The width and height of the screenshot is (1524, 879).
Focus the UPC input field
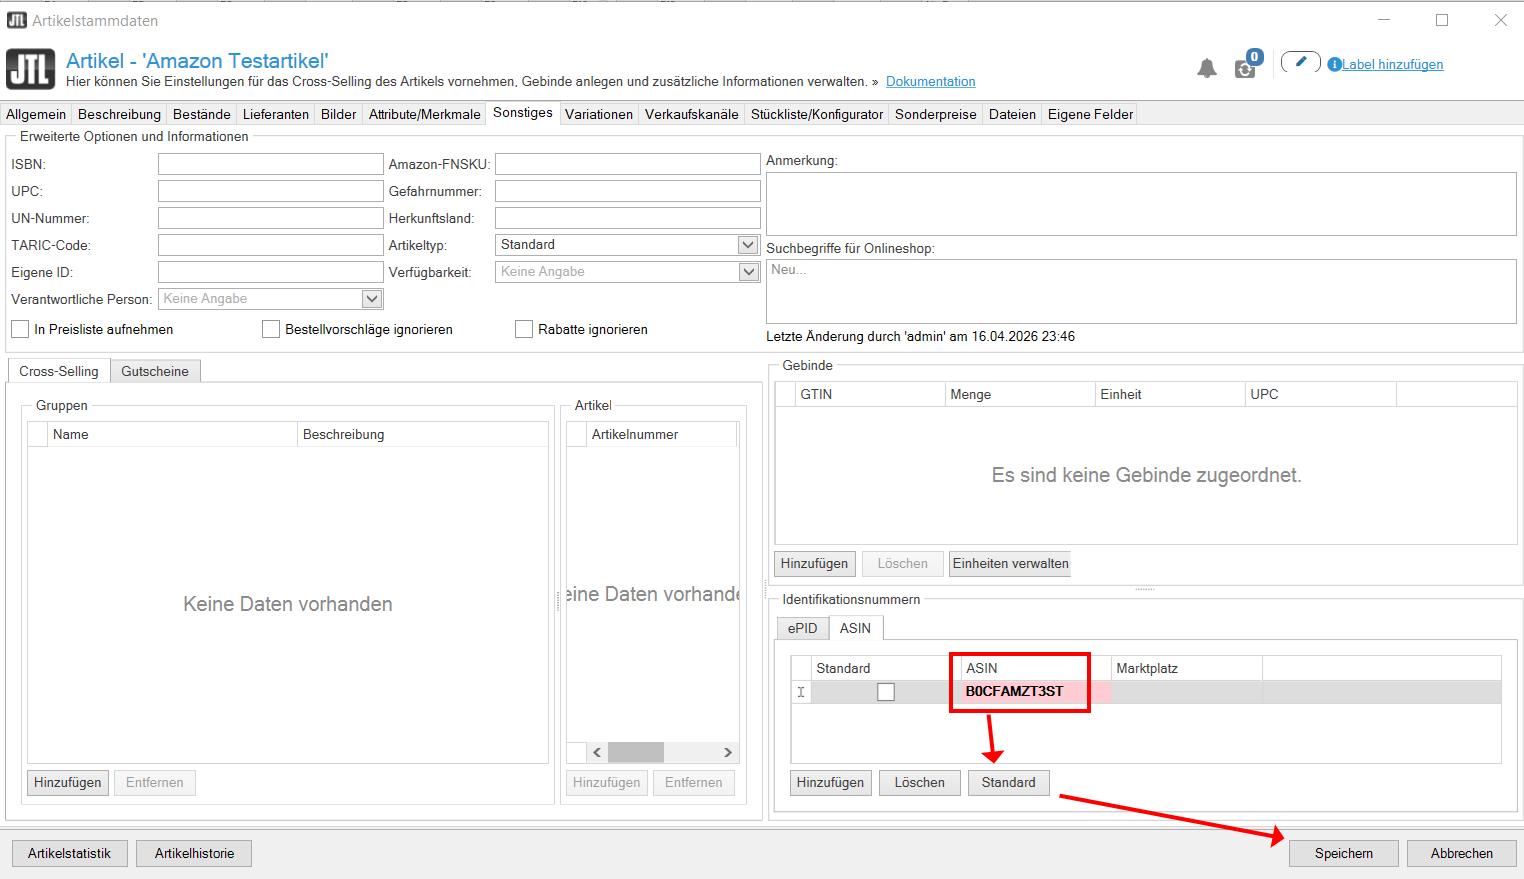point(271,191)
